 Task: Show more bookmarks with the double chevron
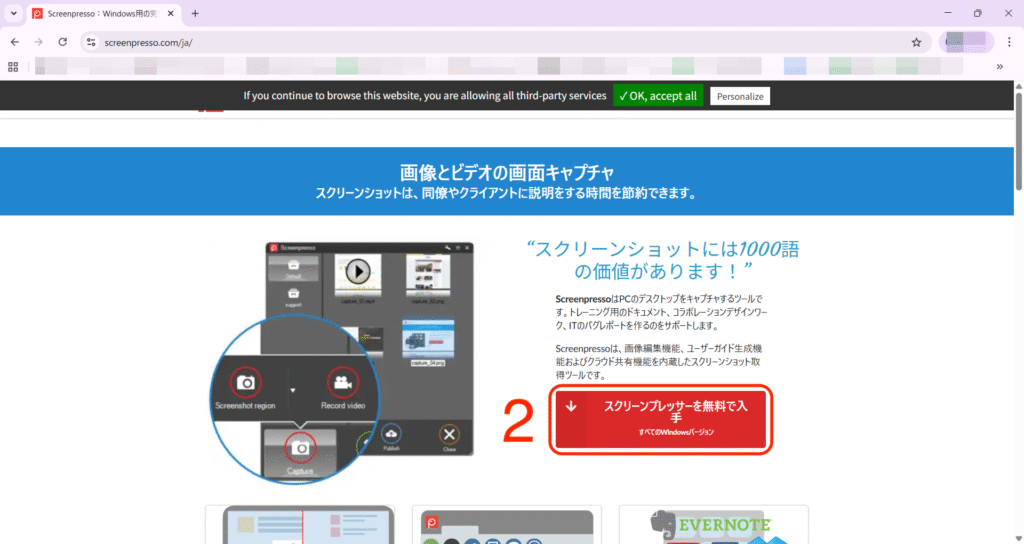[999, 67]
